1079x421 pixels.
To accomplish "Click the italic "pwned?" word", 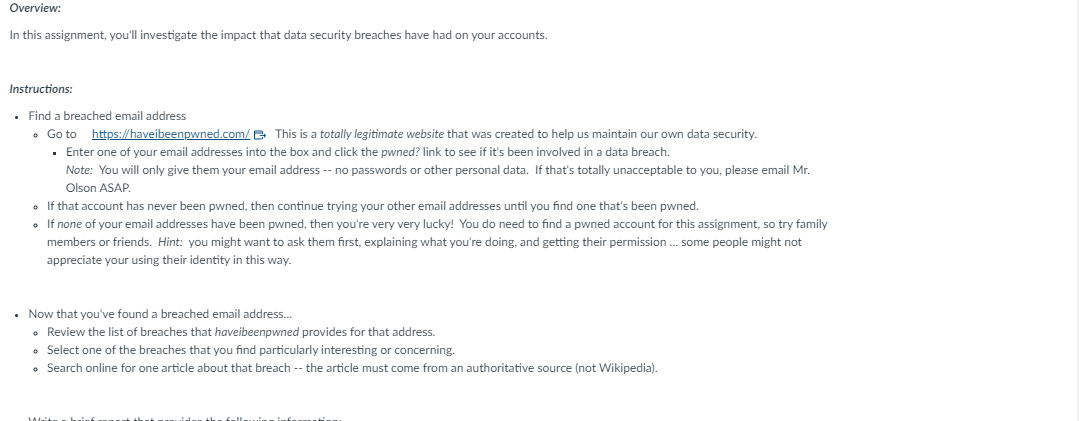I will [400, 152].
